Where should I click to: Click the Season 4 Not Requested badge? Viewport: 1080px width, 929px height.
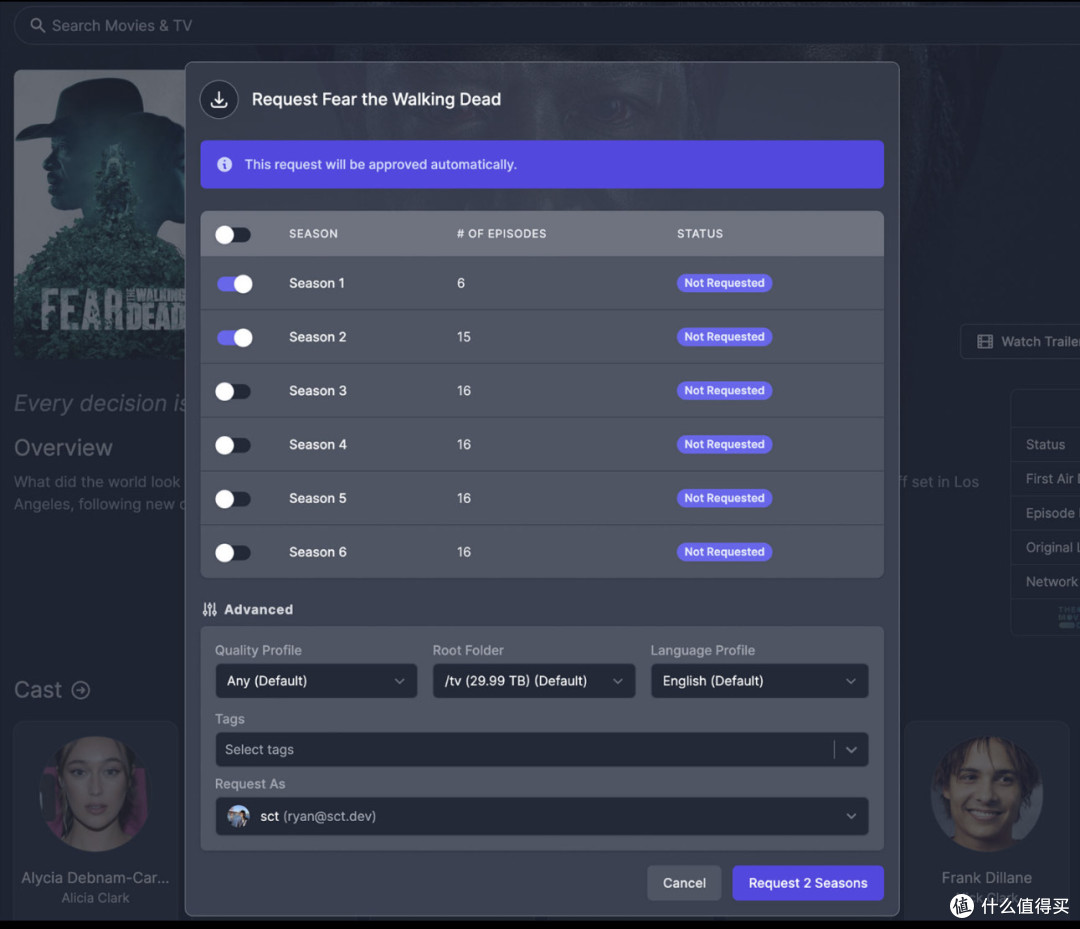[x=724, y=444]
